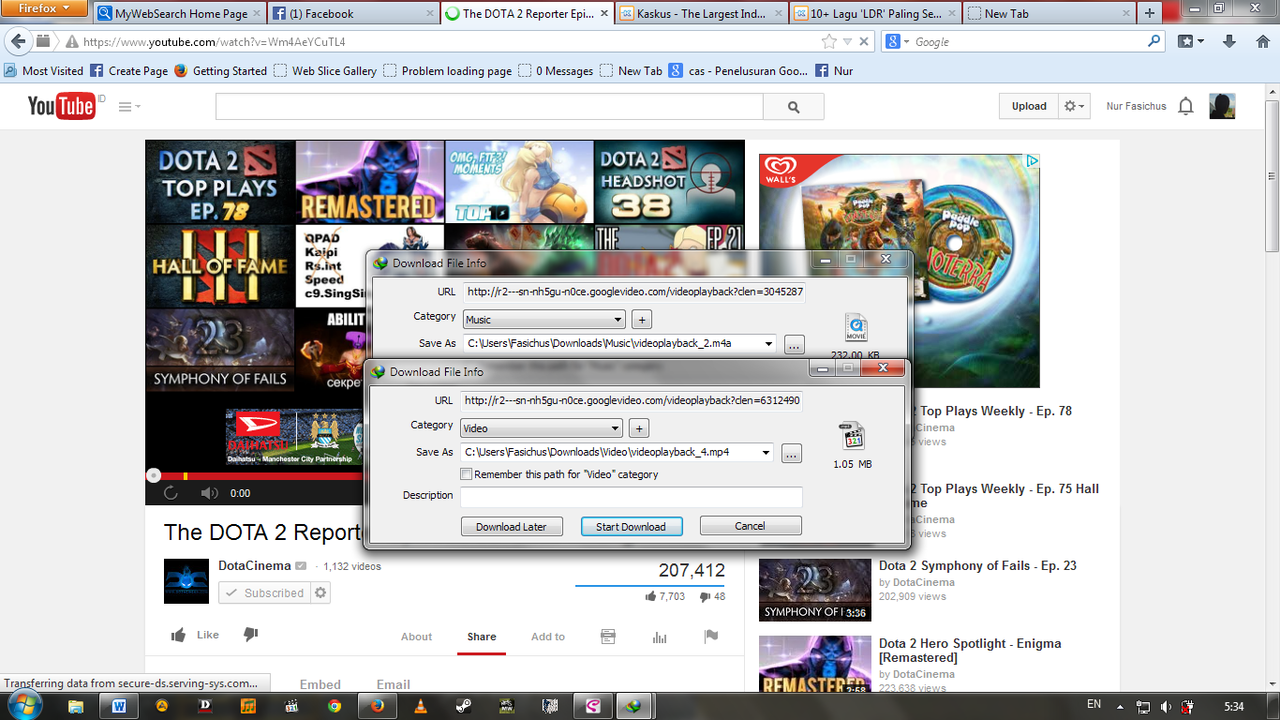
Task: Go back using browser back arrow
Action: click(x=17, y=42)
